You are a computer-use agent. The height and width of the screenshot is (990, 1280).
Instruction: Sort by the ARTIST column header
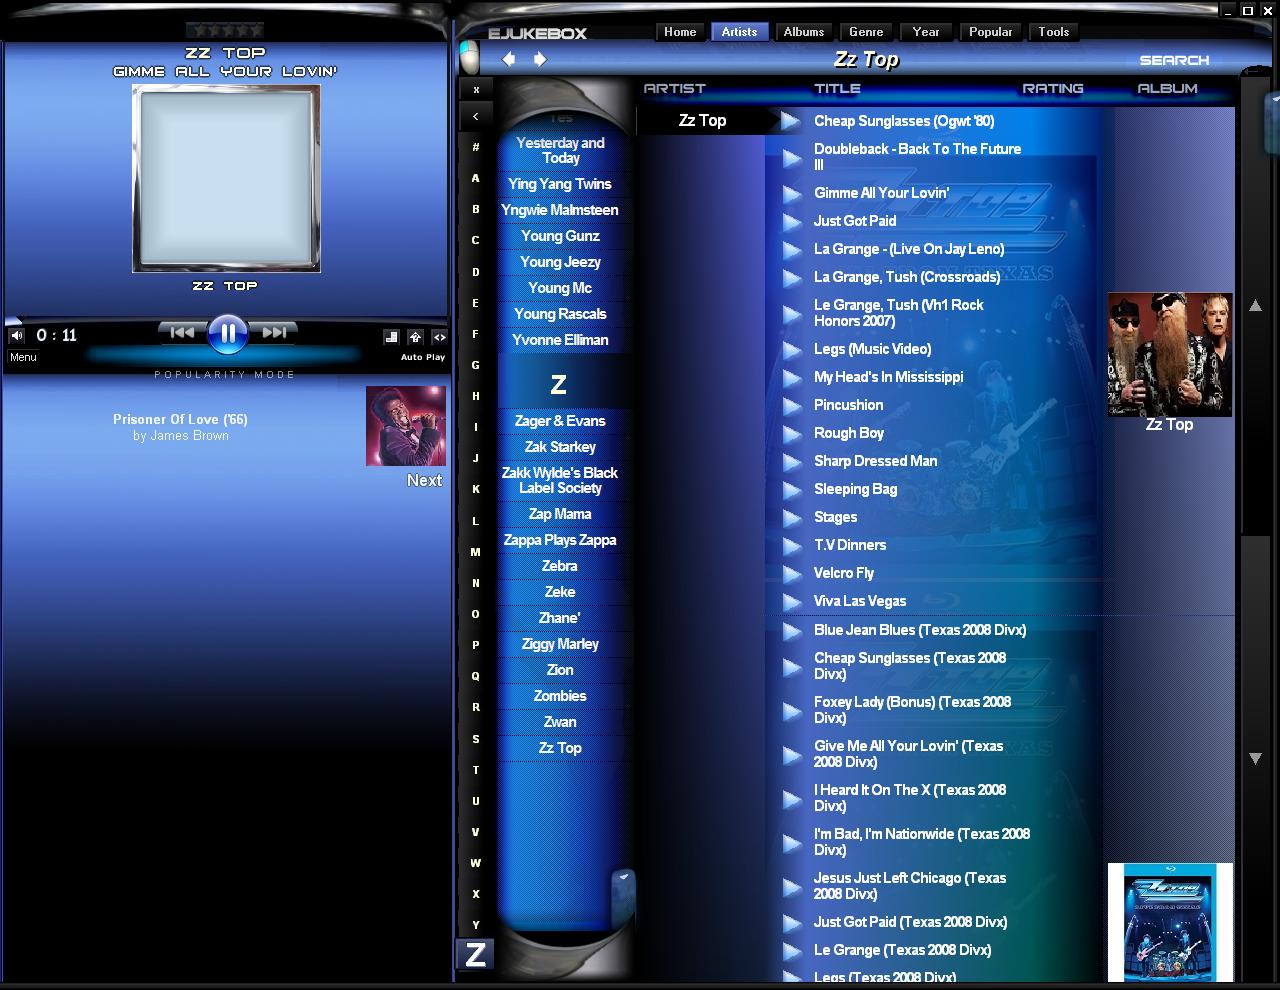point(675,88)
